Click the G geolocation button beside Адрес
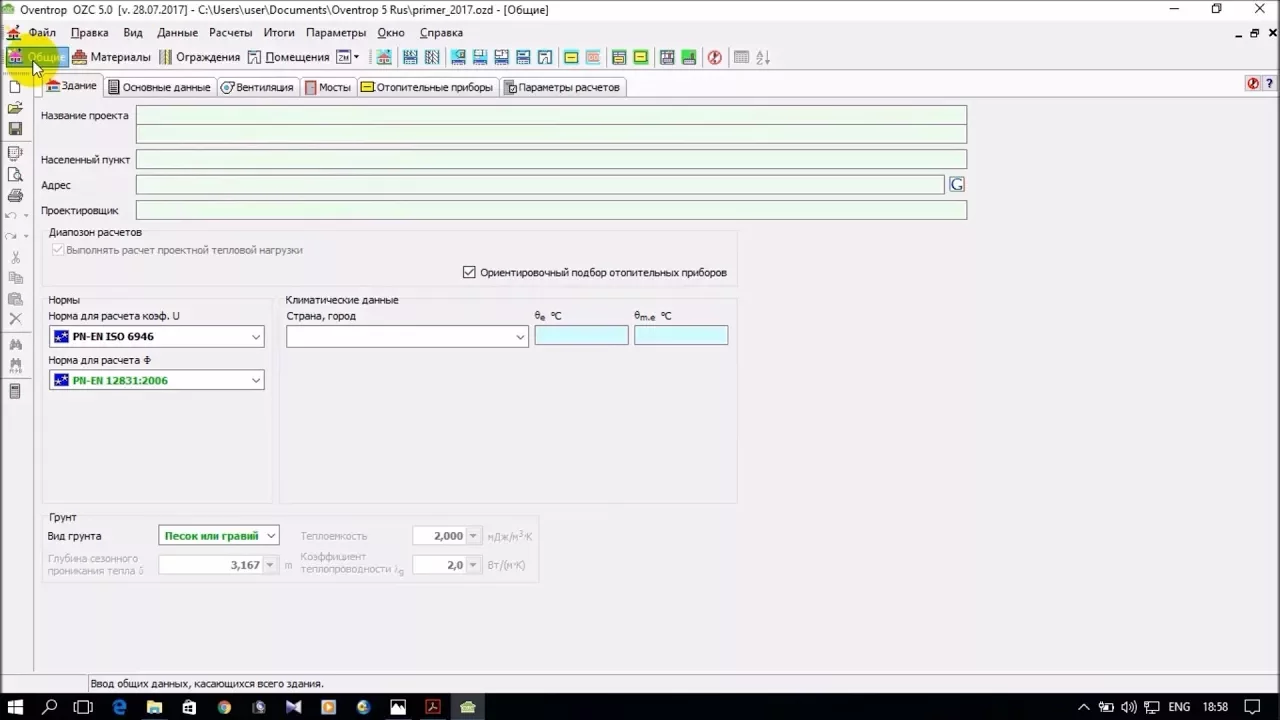The height and width of the screenshot is (720, 1280). pyautogui.click(x=957, y=184)
